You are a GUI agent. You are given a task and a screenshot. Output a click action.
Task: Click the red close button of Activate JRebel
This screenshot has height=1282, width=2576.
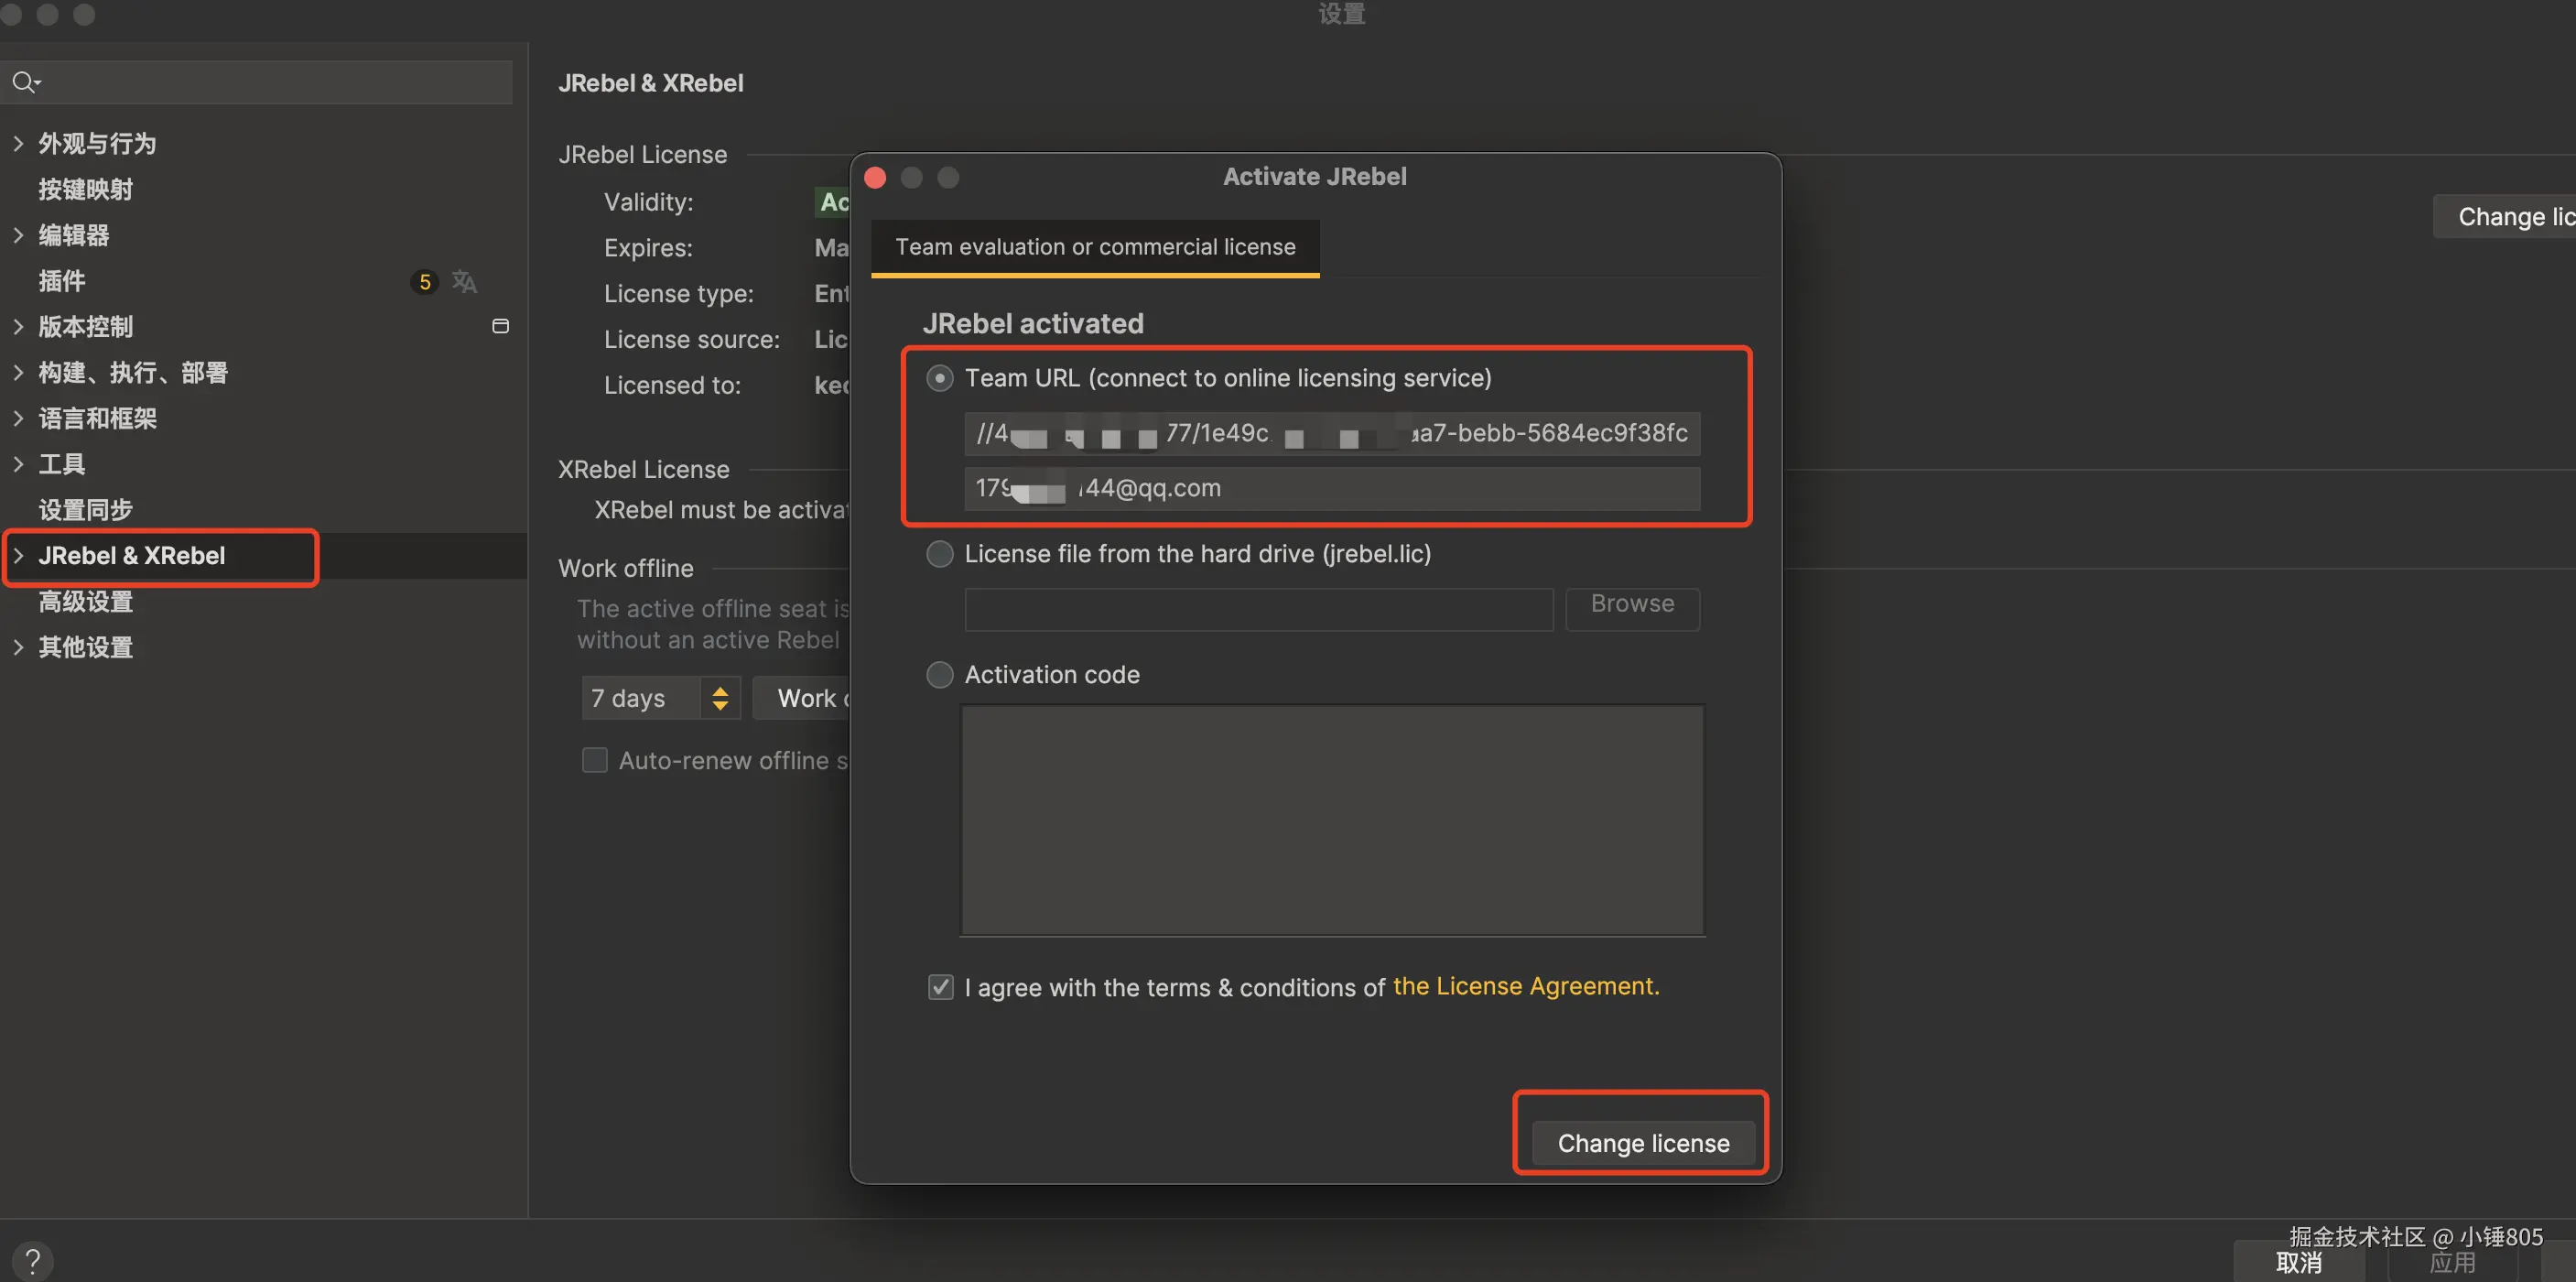(x=875, y=177)
